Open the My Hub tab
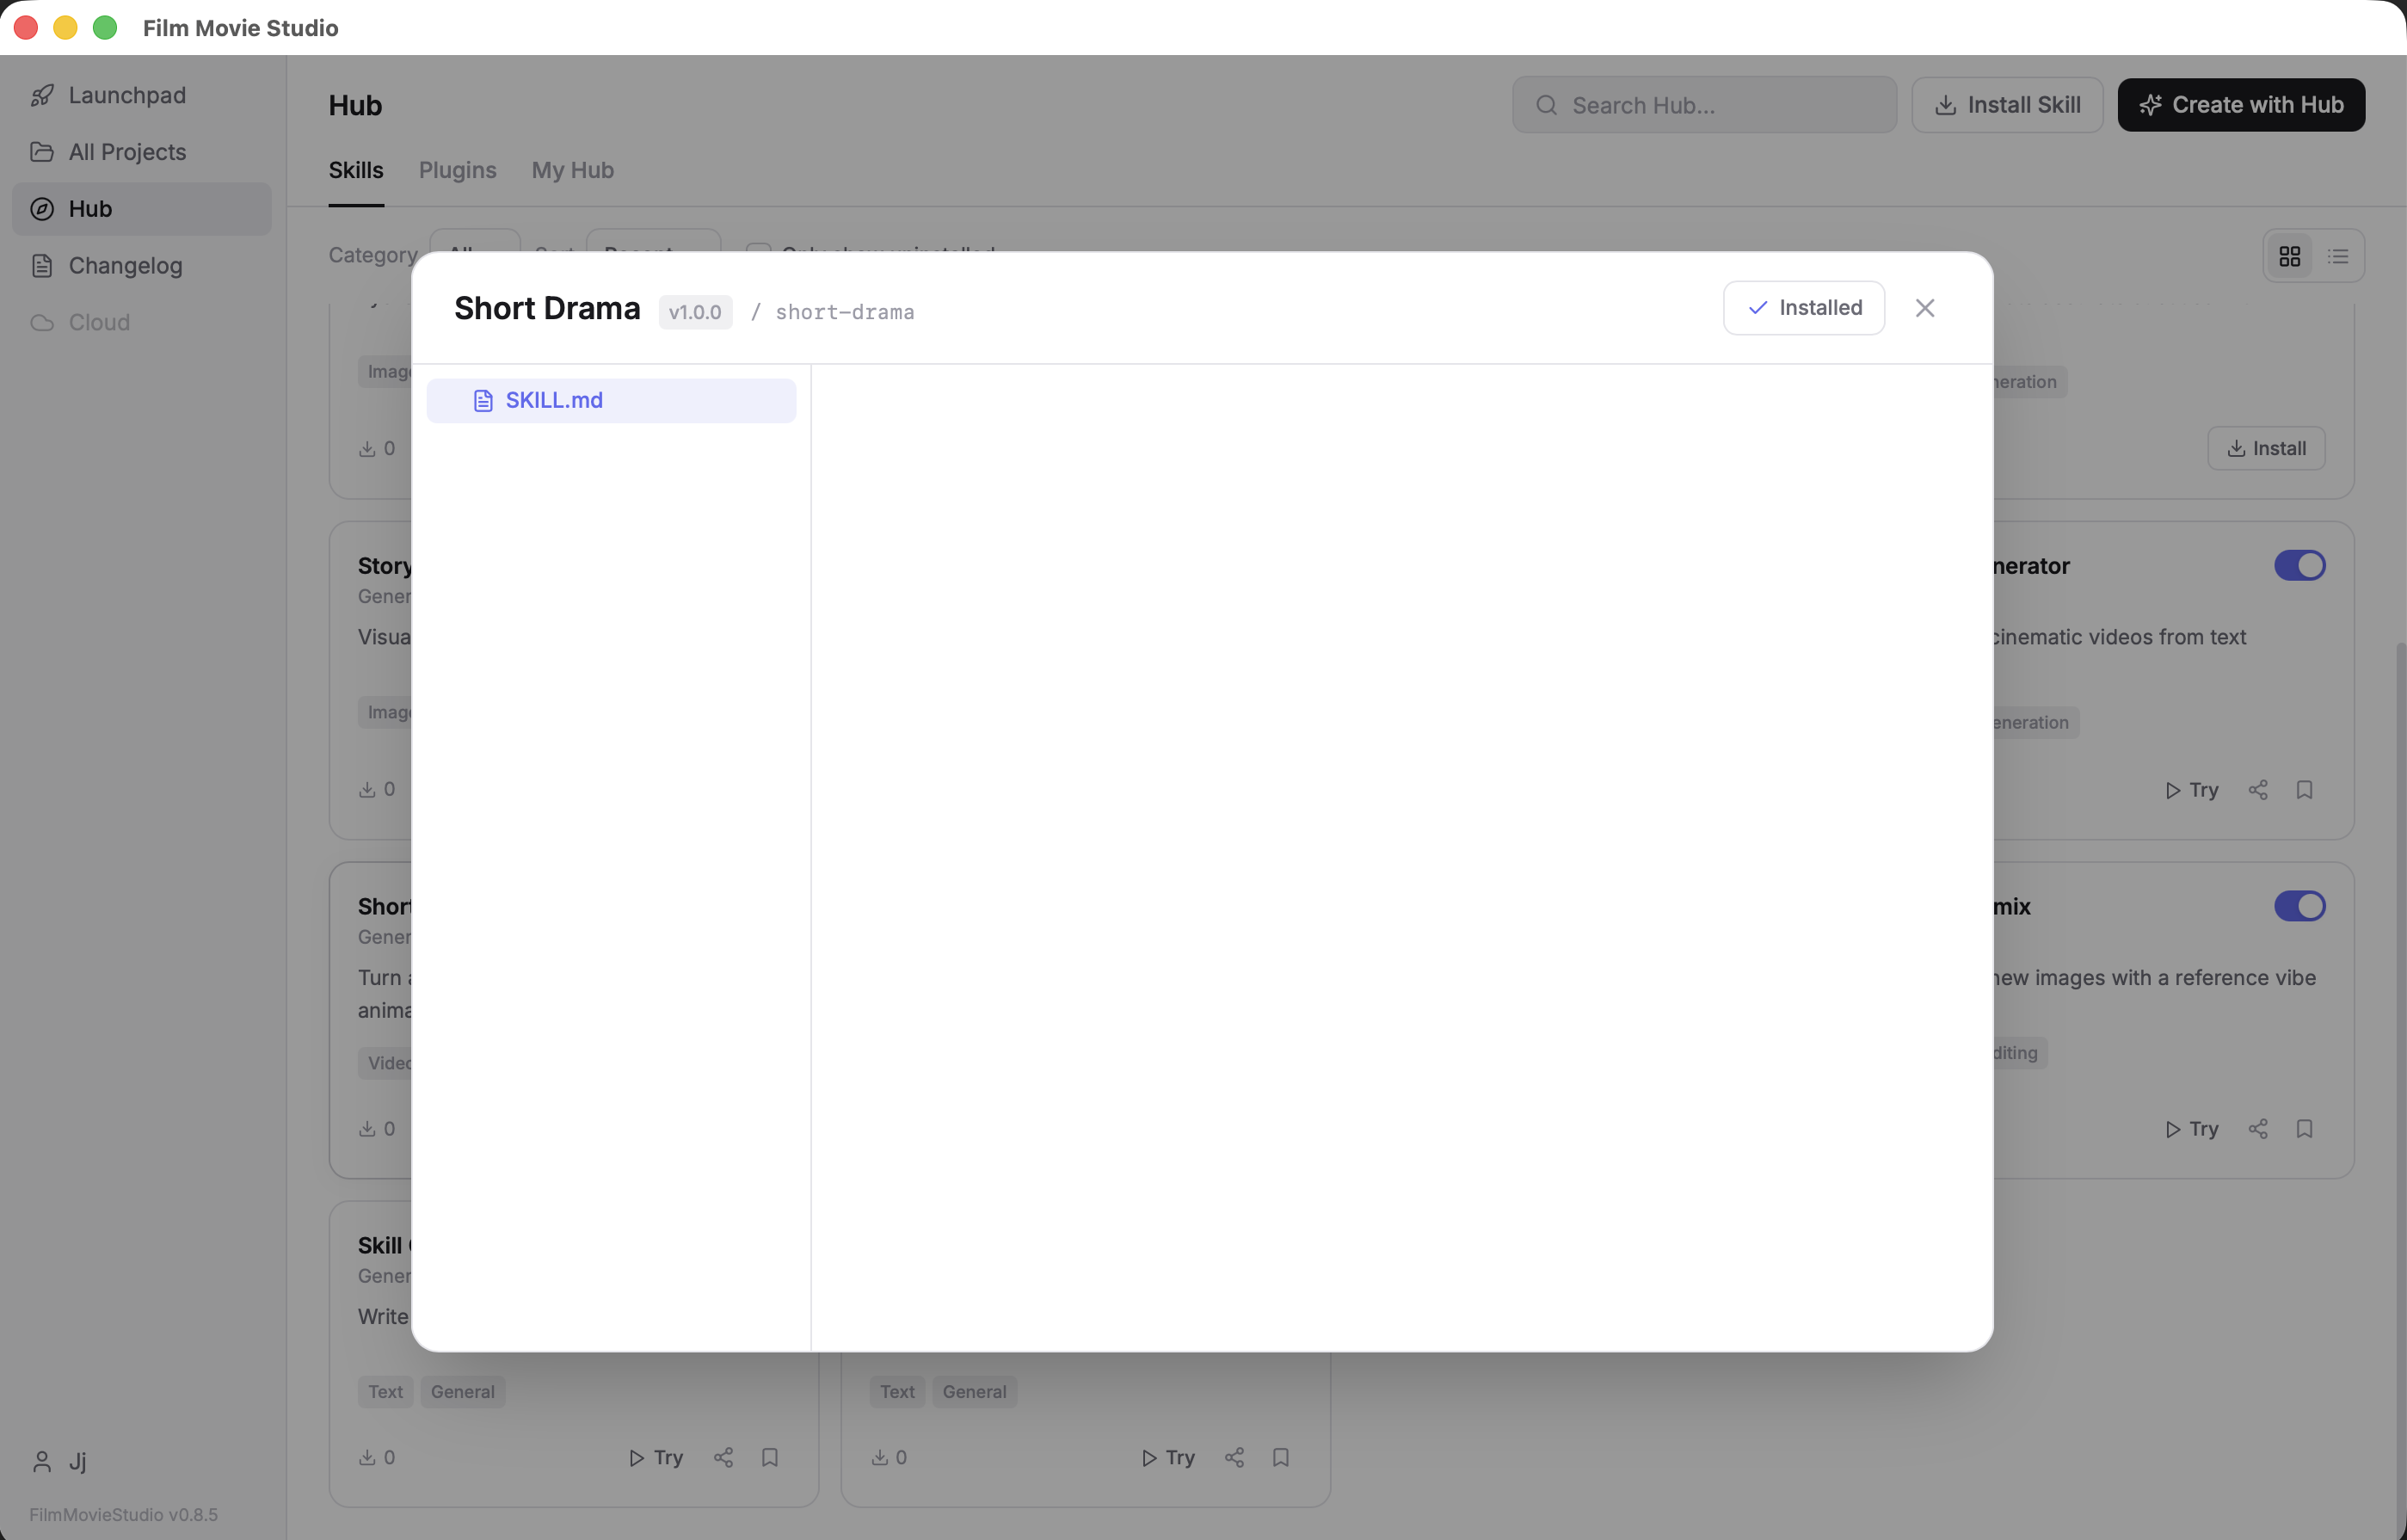The width and height of the screenshot is (2407, 1540). (x=572, y=170)
